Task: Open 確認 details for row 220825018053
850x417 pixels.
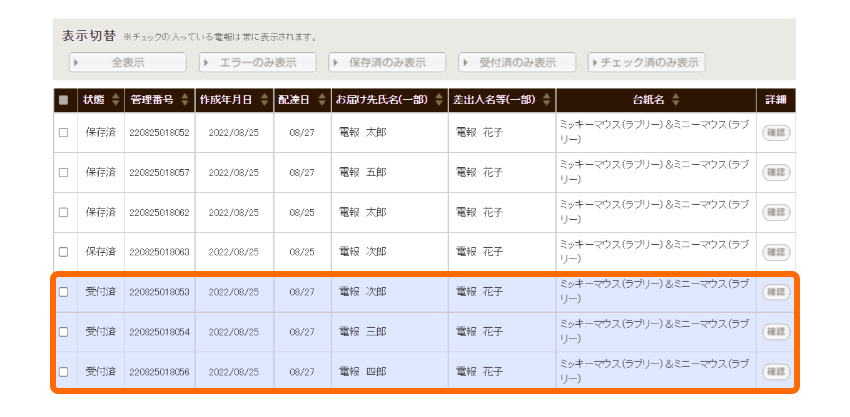Action: tap(776, 292)
